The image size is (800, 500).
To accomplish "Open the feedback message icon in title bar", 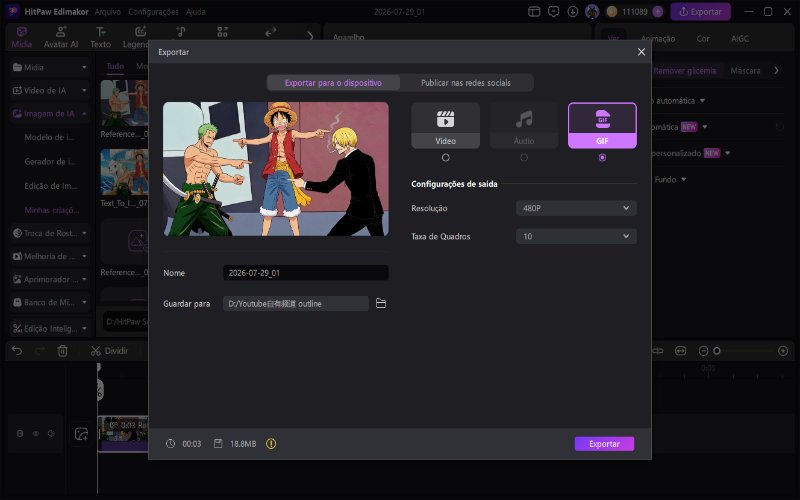I will coord(554,11).
